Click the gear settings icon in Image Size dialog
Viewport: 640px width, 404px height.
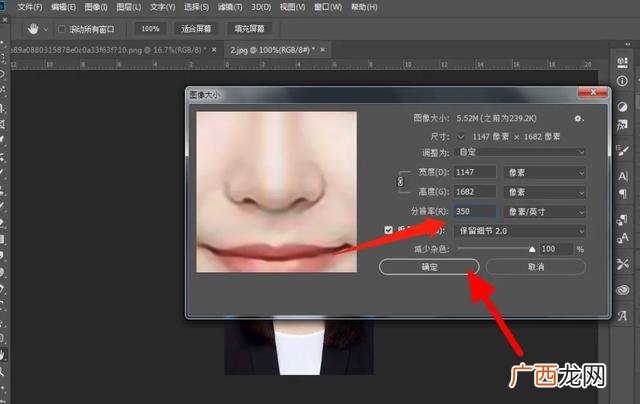(x=578, y=118)
